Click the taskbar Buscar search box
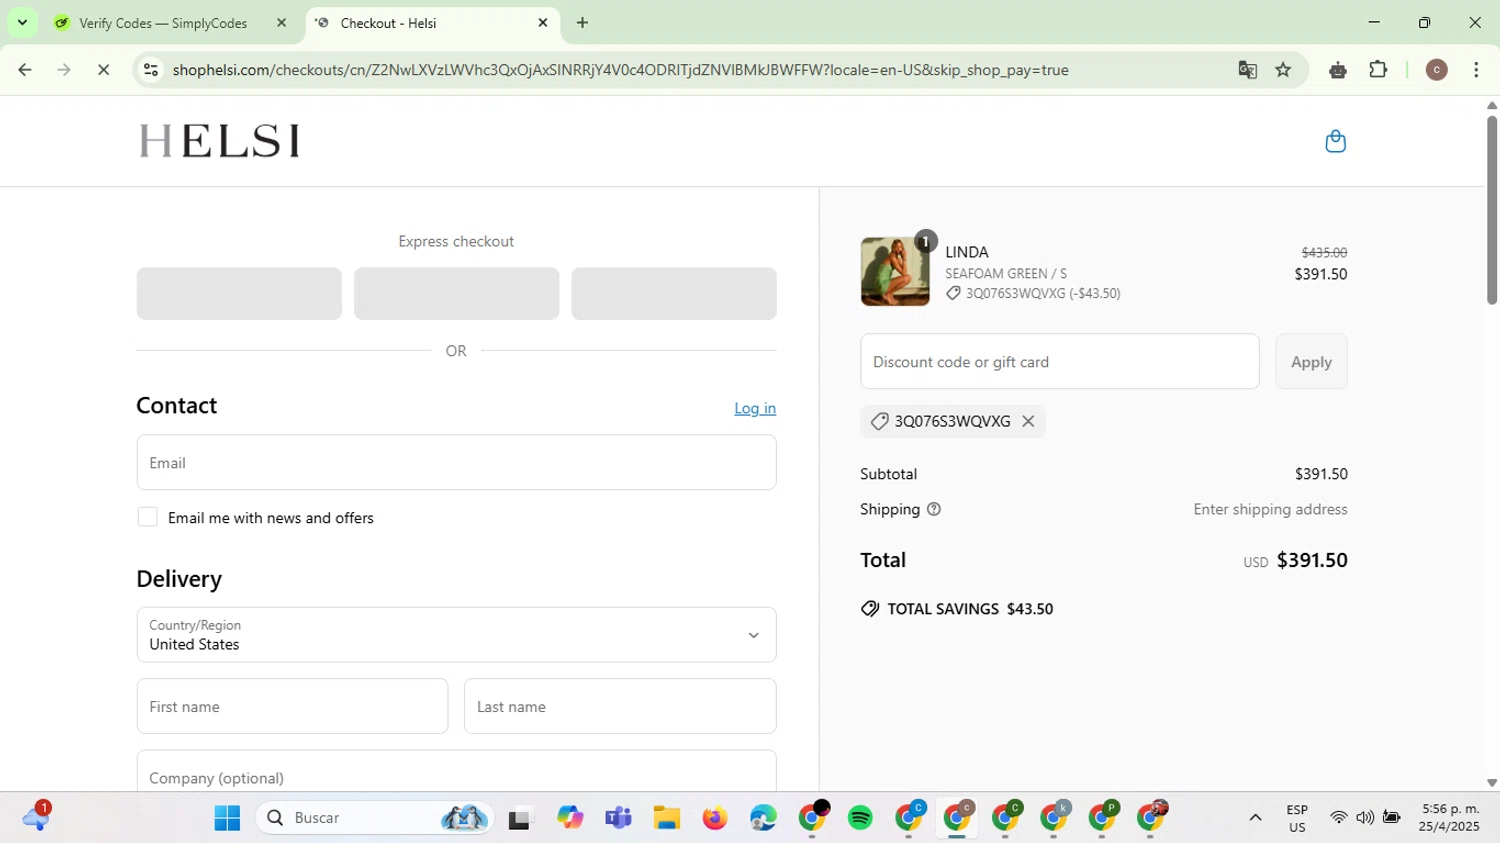The image size is (1500, 843). pyautogui.click(x=374, y=818)
